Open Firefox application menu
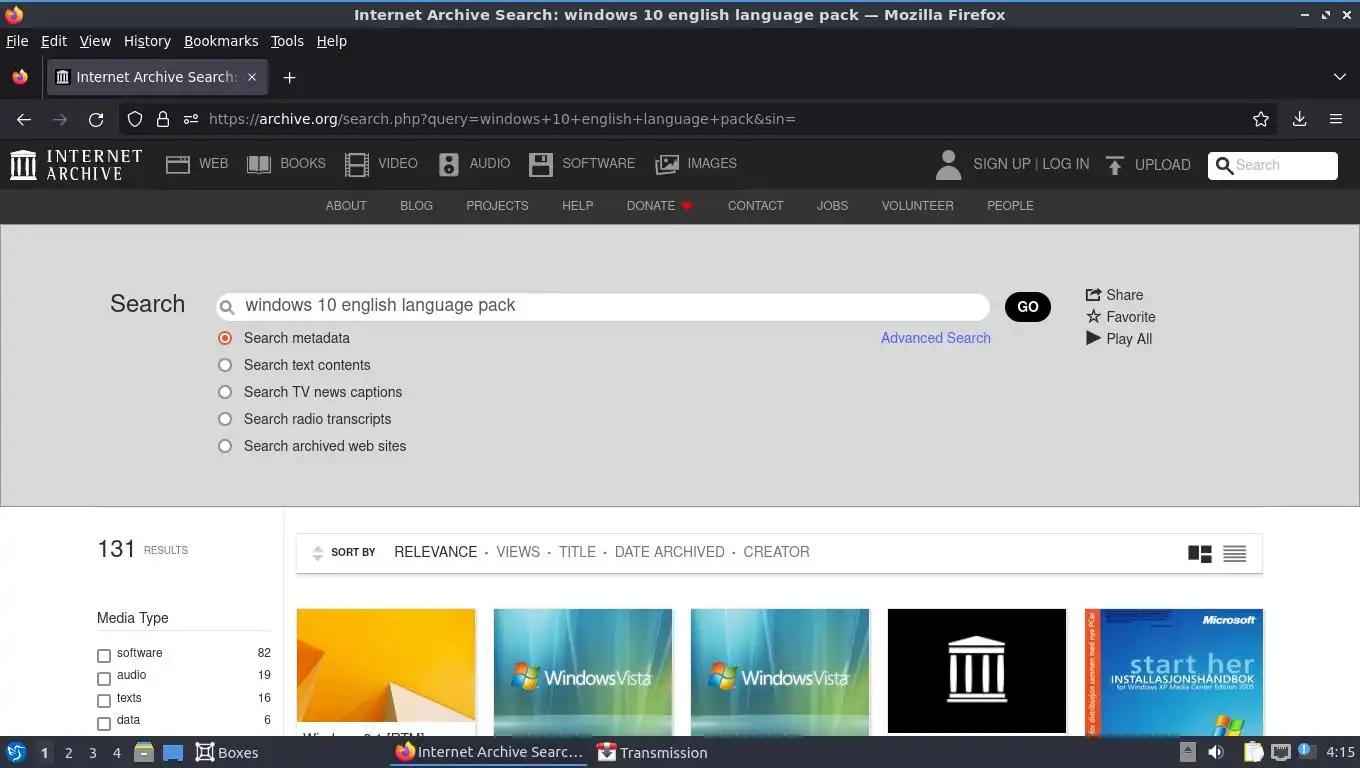 tap(1336, 119)
